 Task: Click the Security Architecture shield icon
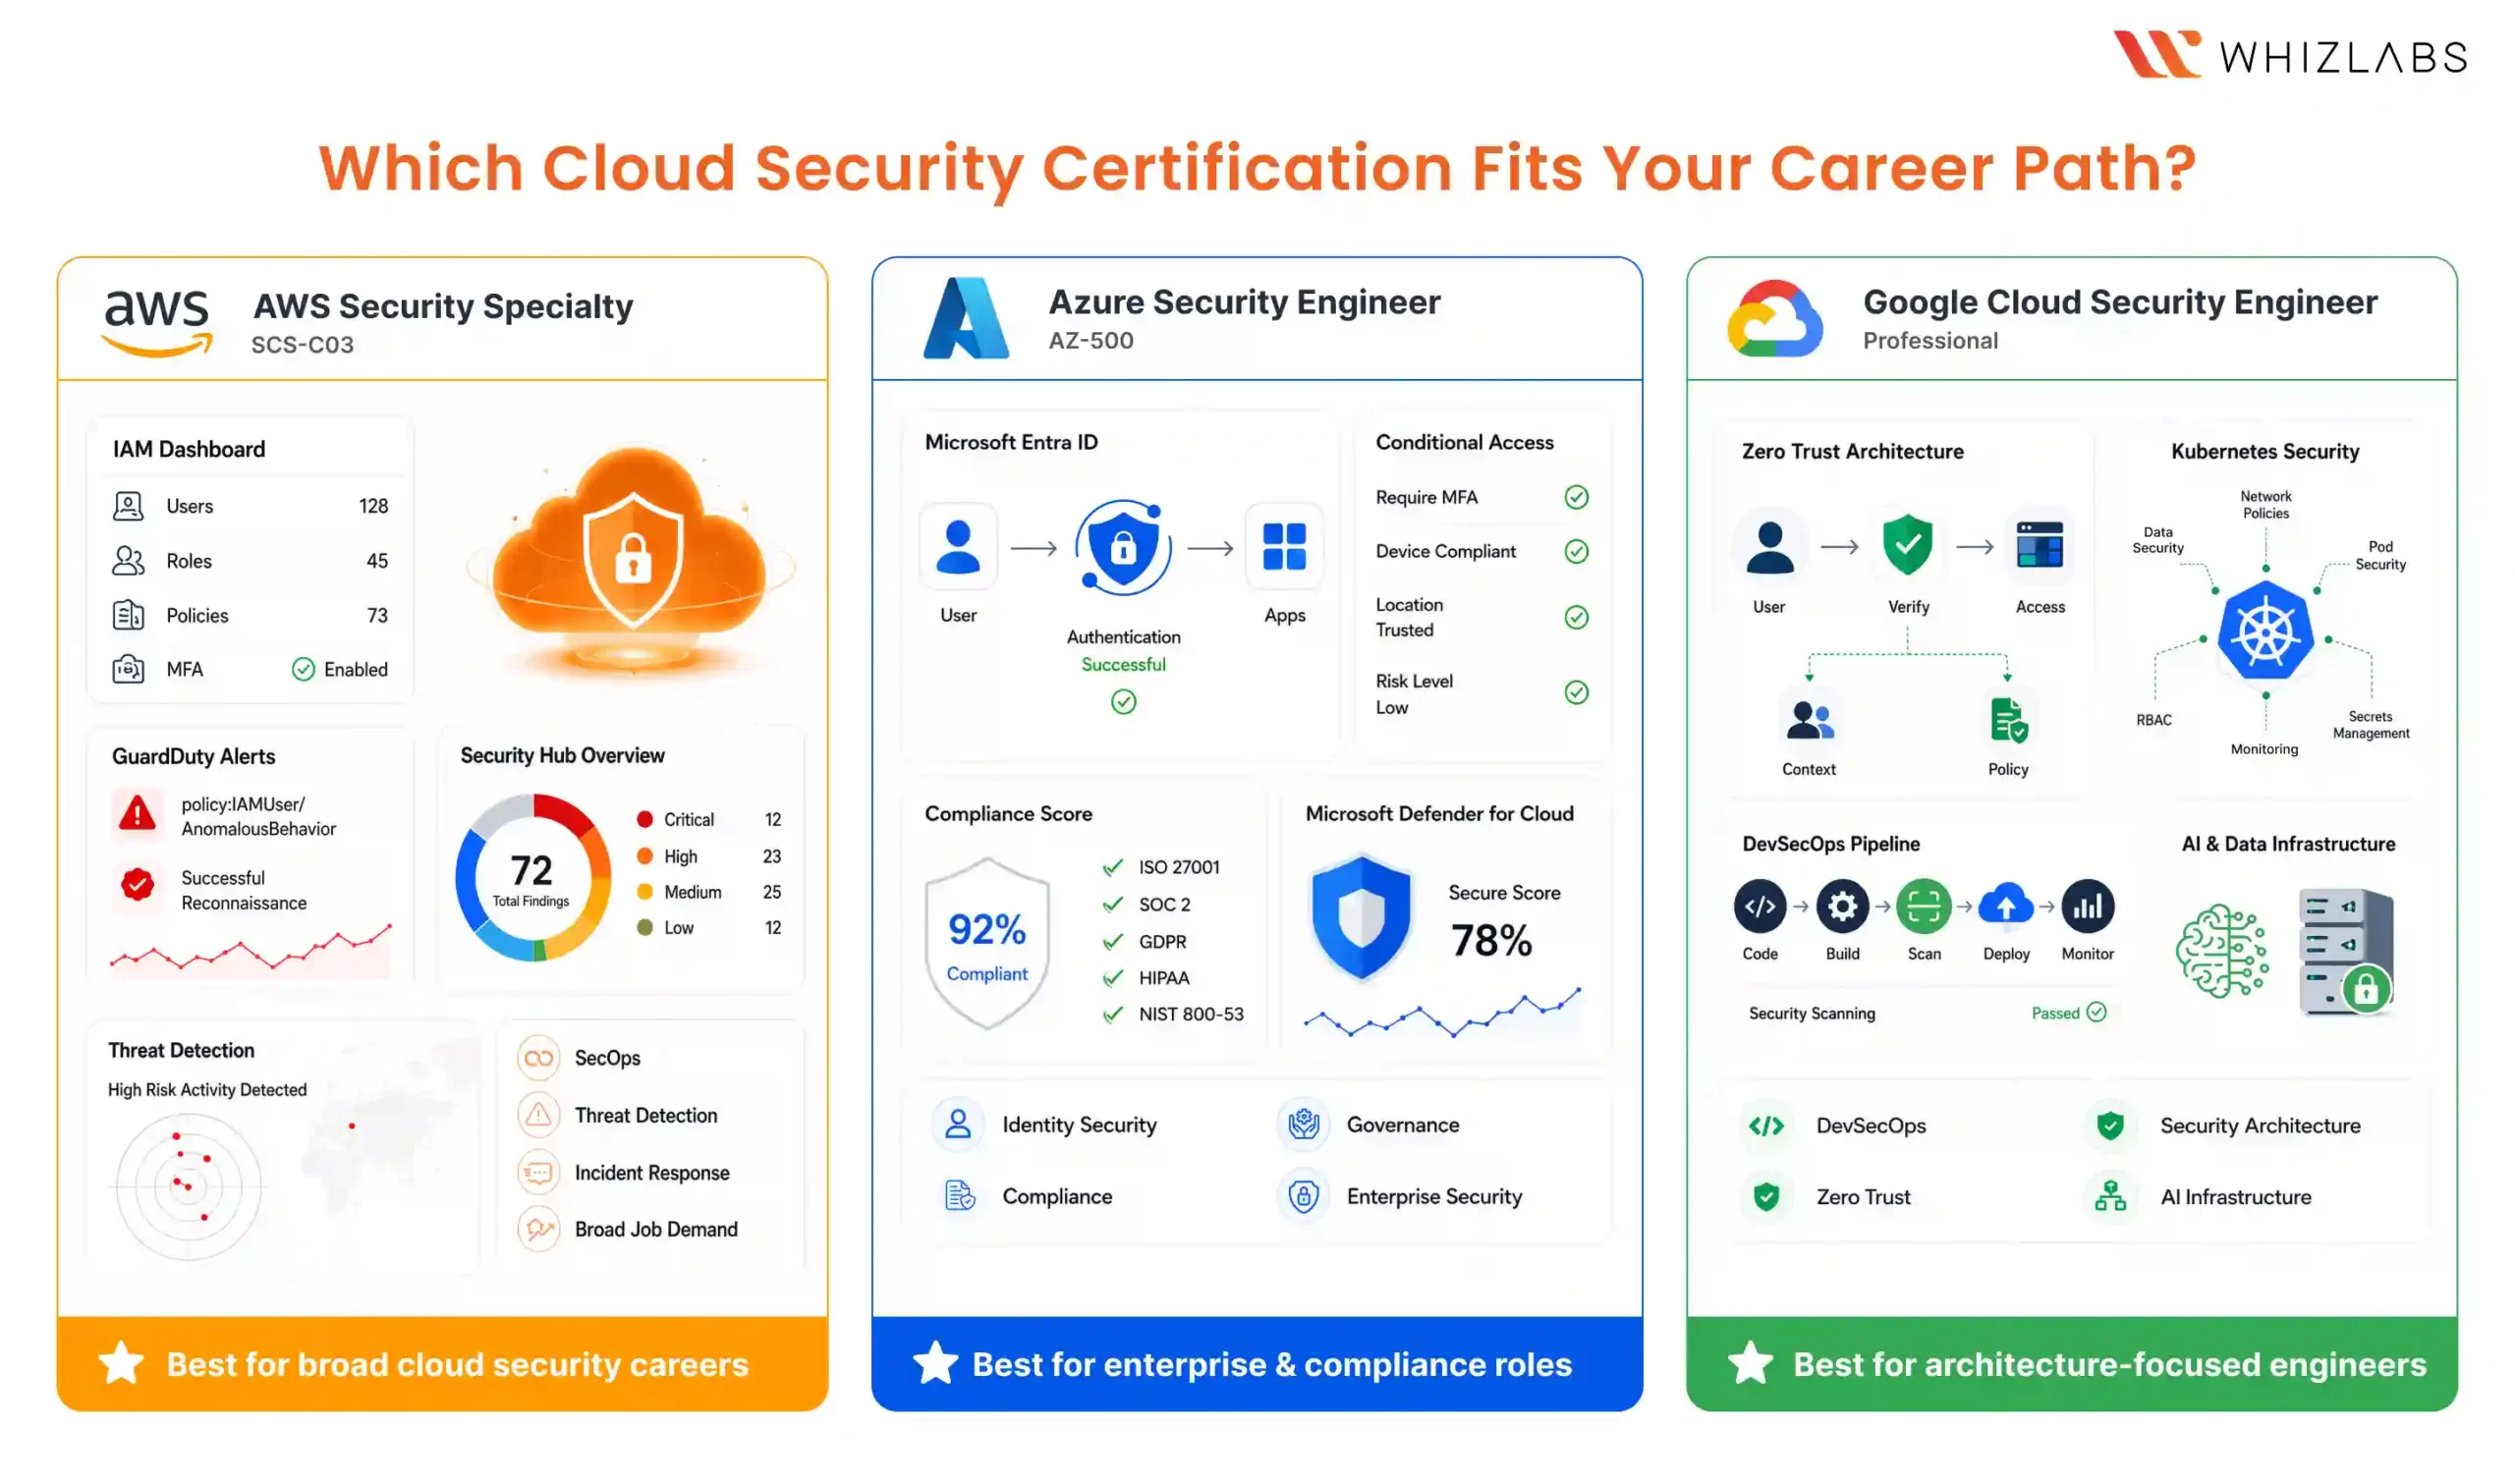2110,1125
